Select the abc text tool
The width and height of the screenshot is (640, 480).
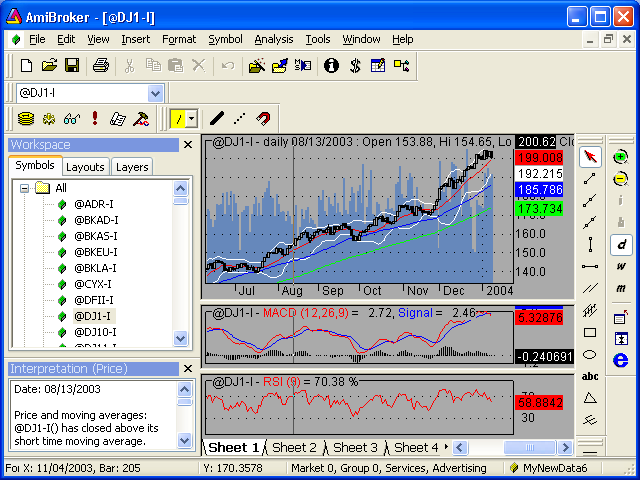coord(590,376)
